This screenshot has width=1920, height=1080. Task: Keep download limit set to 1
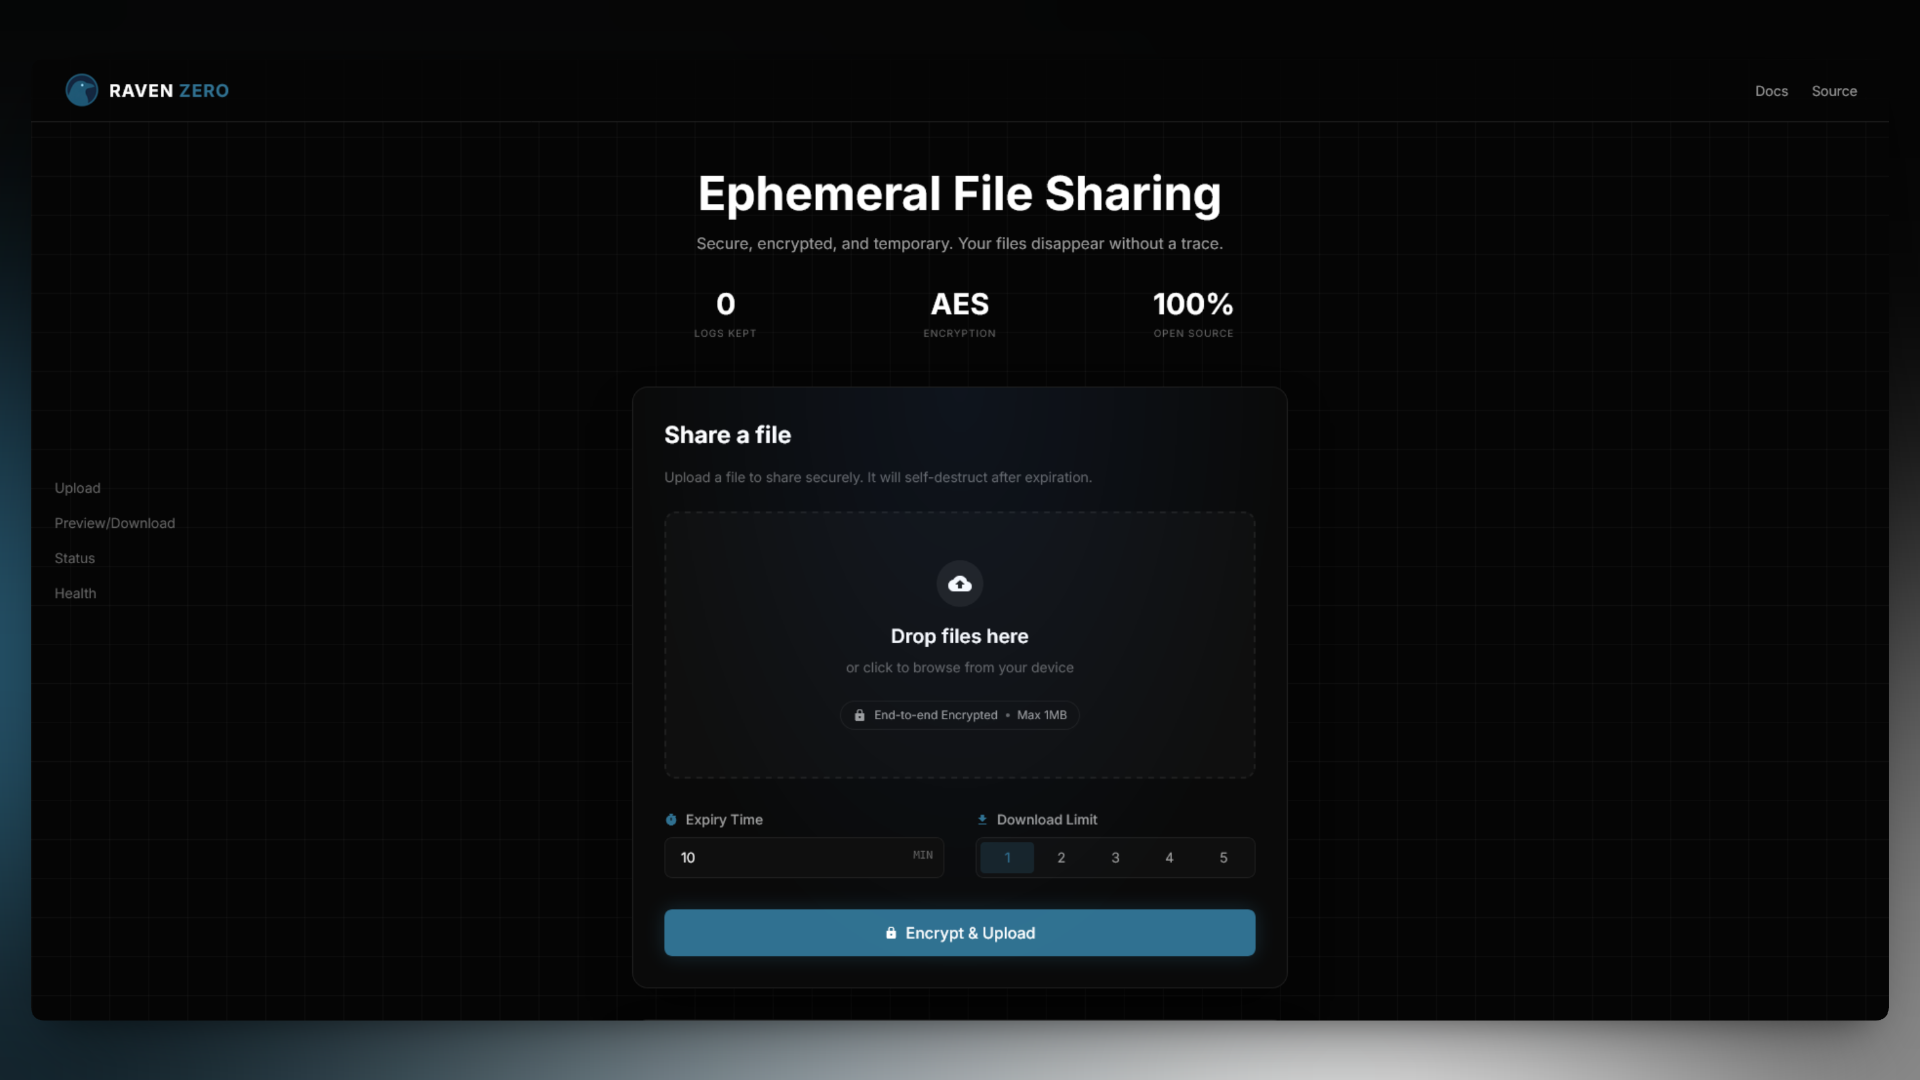coord(1007,857)
